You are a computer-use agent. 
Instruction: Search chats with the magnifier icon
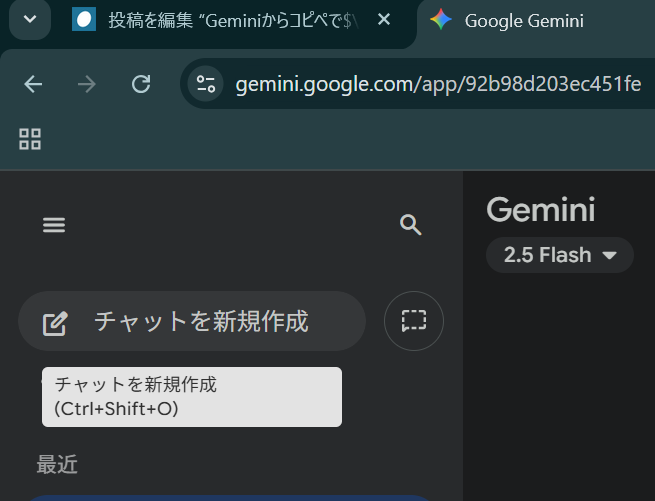410,225
